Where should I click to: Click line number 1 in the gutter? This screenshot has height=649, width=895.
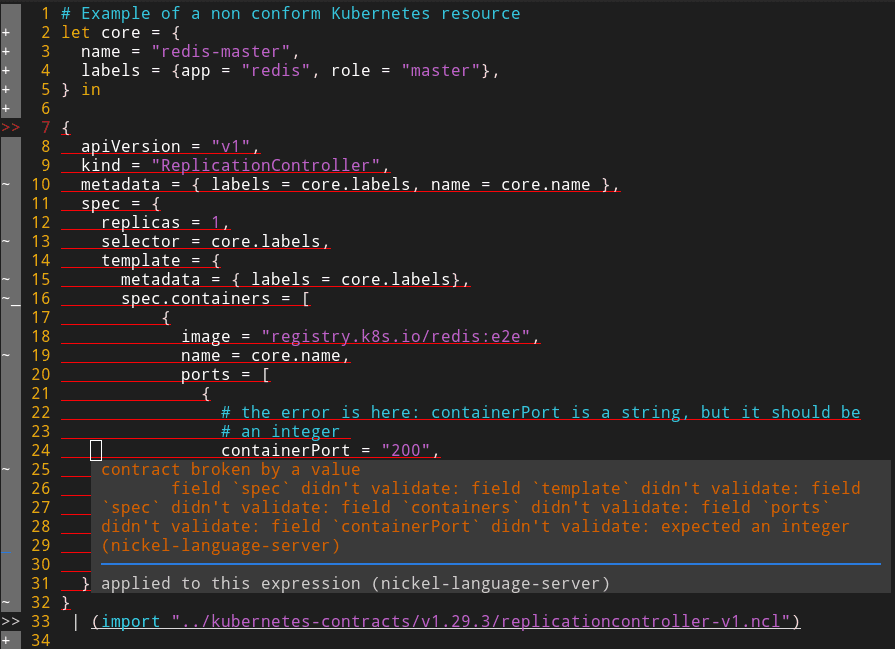coord(45,13)
